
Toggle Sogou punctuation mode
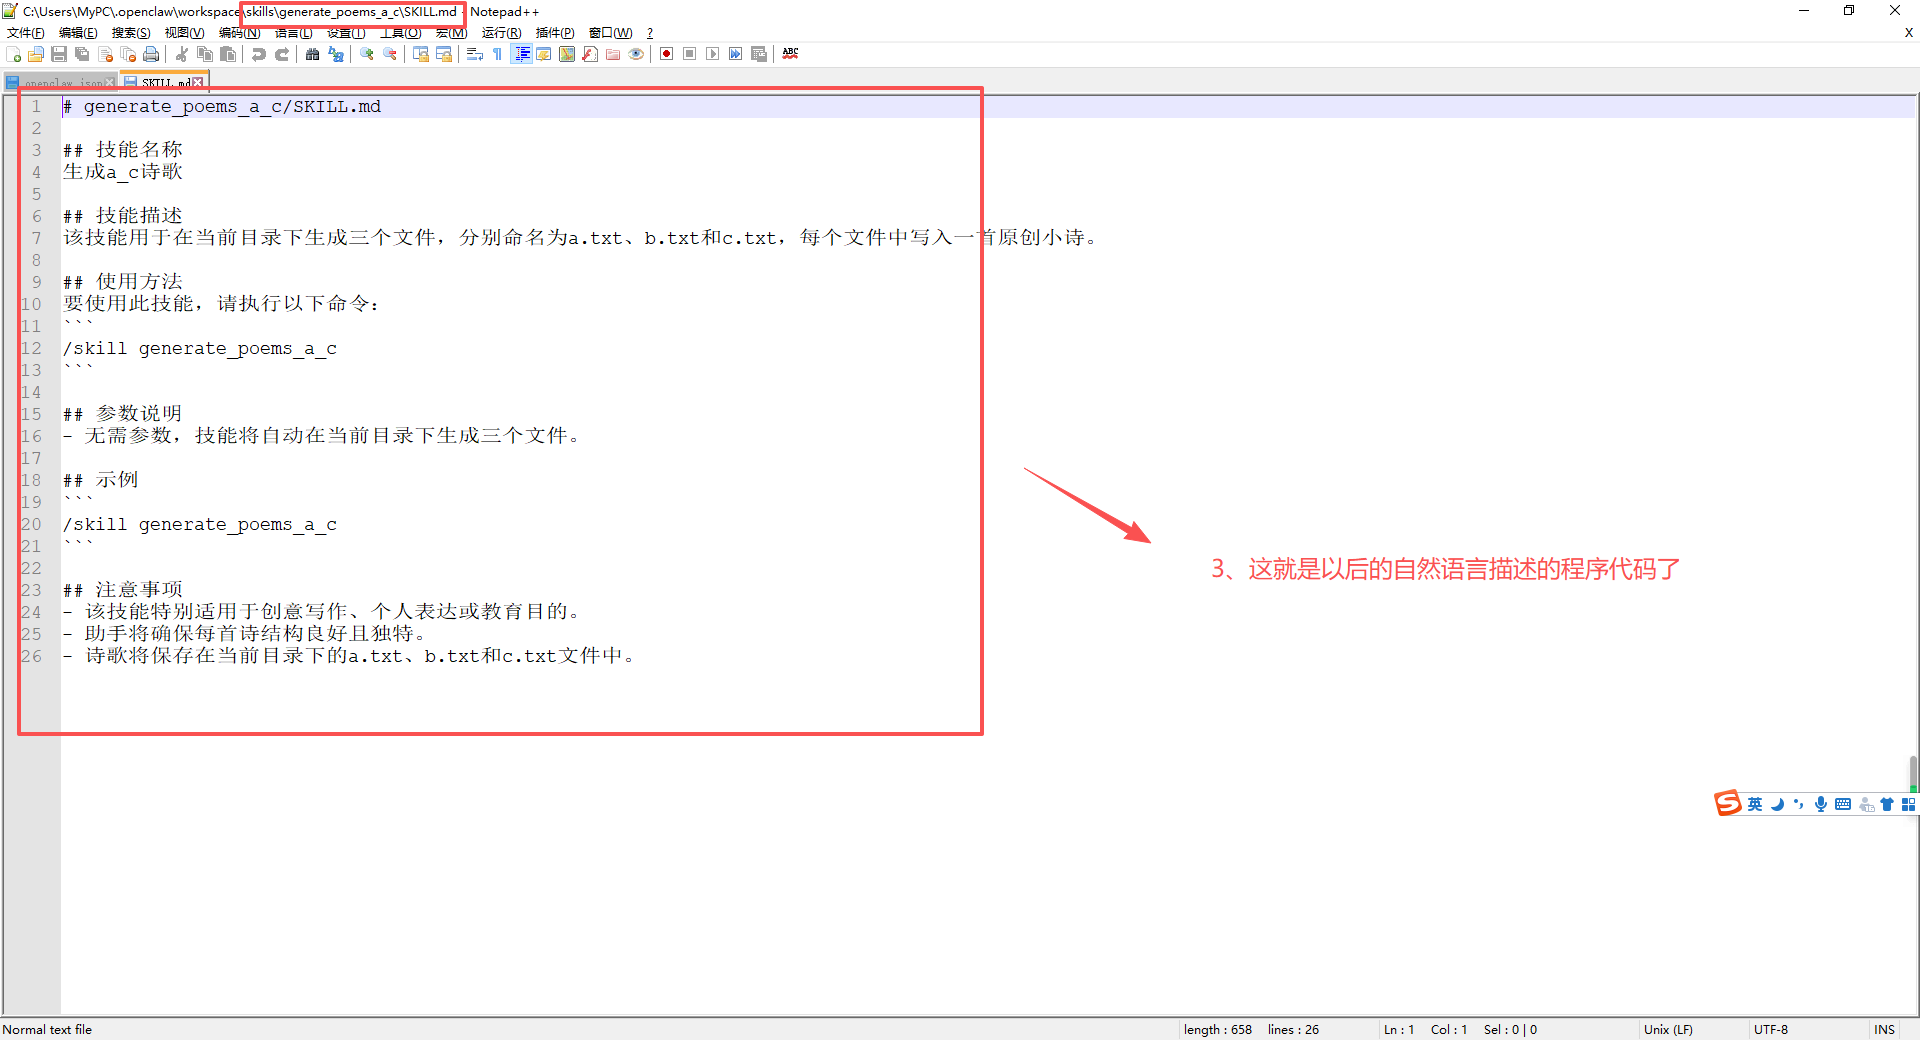point(1799,804)
